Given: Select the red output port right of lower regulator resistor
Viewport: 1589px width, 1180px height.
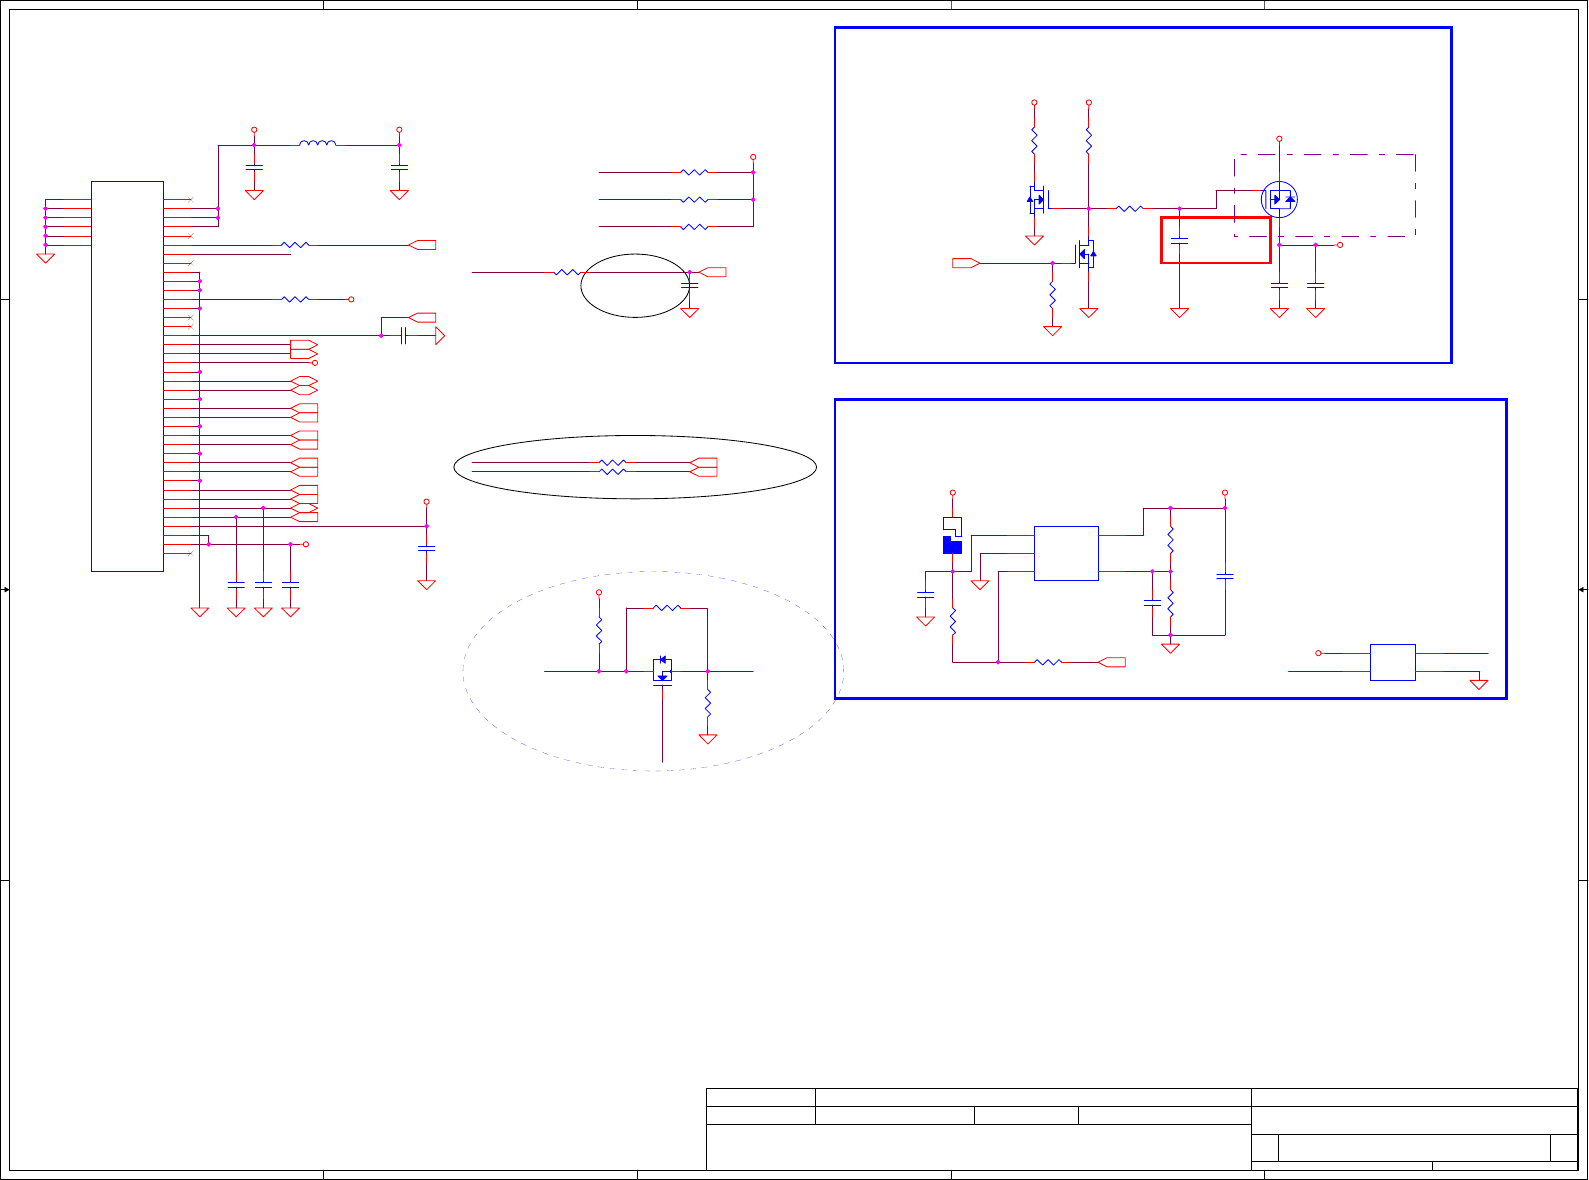Looking at the screenshot, I should coord(1112,662).
